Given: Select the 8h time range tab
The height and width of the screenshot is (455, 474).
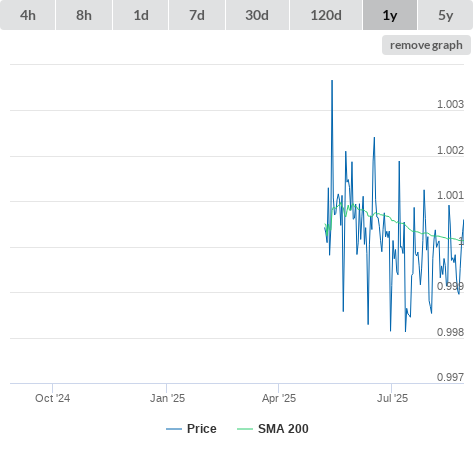Looking at the screenshot, I should click(84, 15).
